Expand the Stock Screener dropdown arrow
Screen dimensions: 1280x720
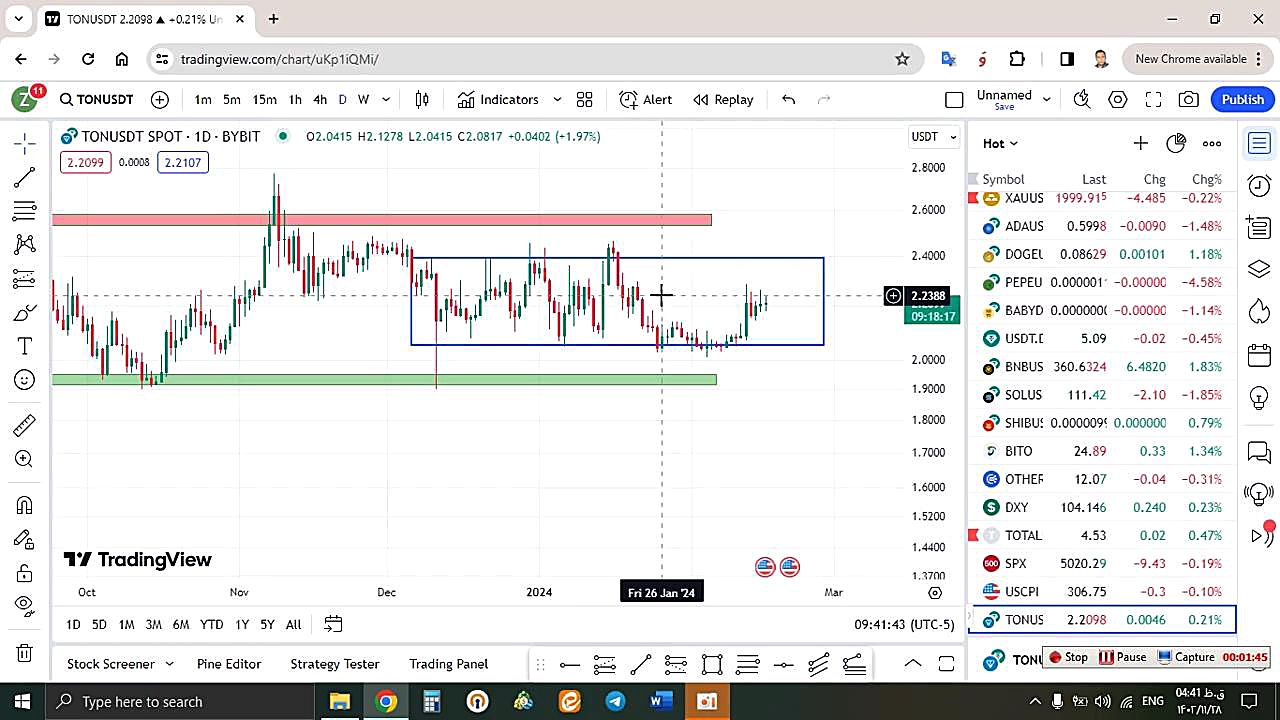point(169,663)
